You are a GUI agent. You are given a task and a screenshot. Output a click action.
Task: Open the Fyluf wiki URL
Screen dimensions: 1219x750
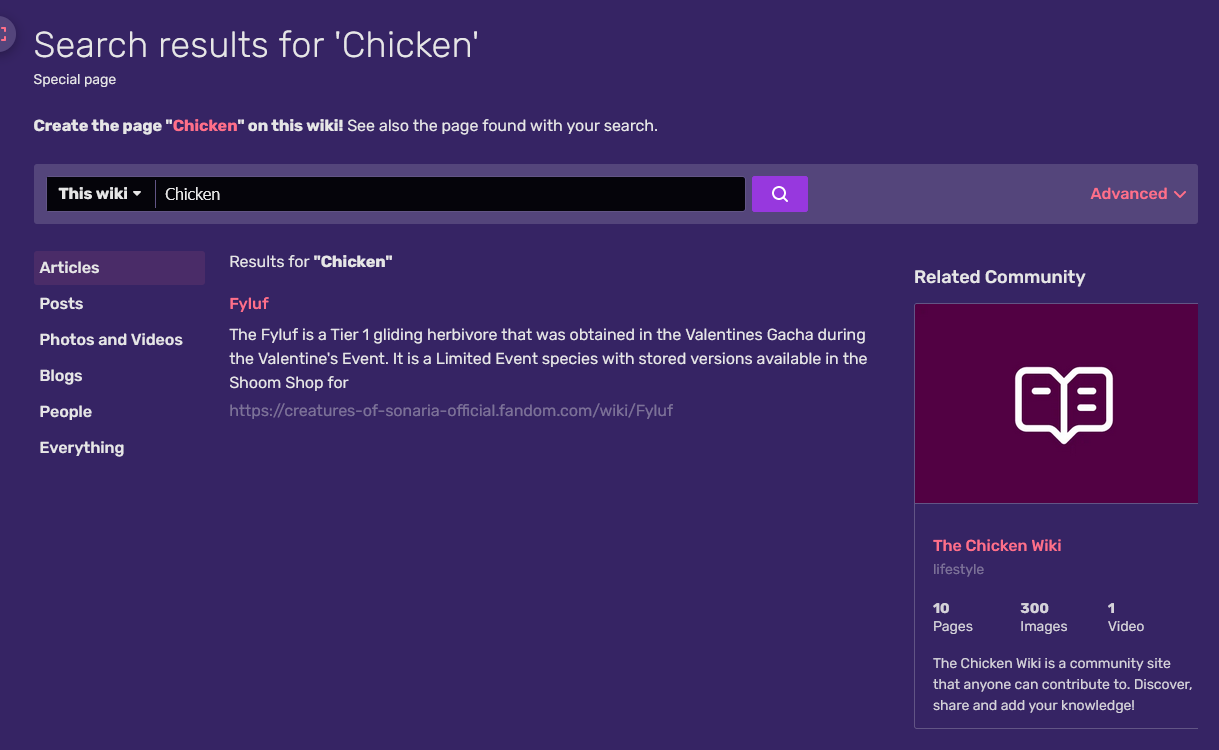click(451, 410)
